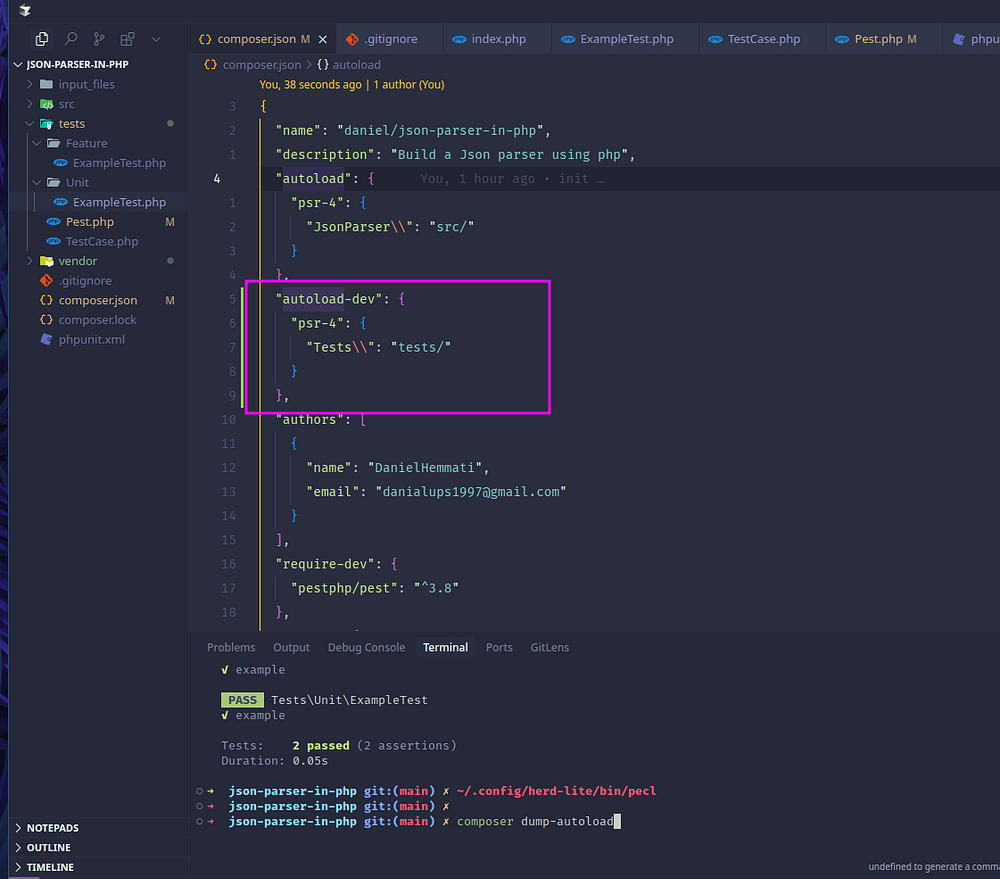Show additional views chevron in activity bar
The width and height of the screenshot is (1000, 879).
click(155, 39)
